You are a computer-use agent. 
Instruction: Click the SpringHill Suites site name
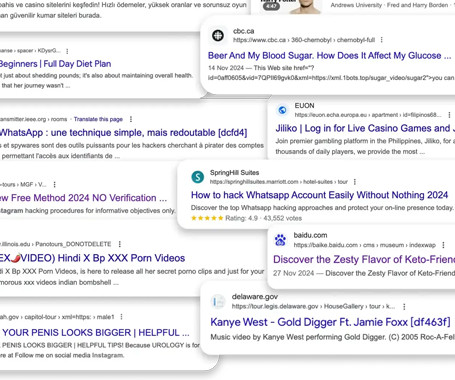pos(234,173)
